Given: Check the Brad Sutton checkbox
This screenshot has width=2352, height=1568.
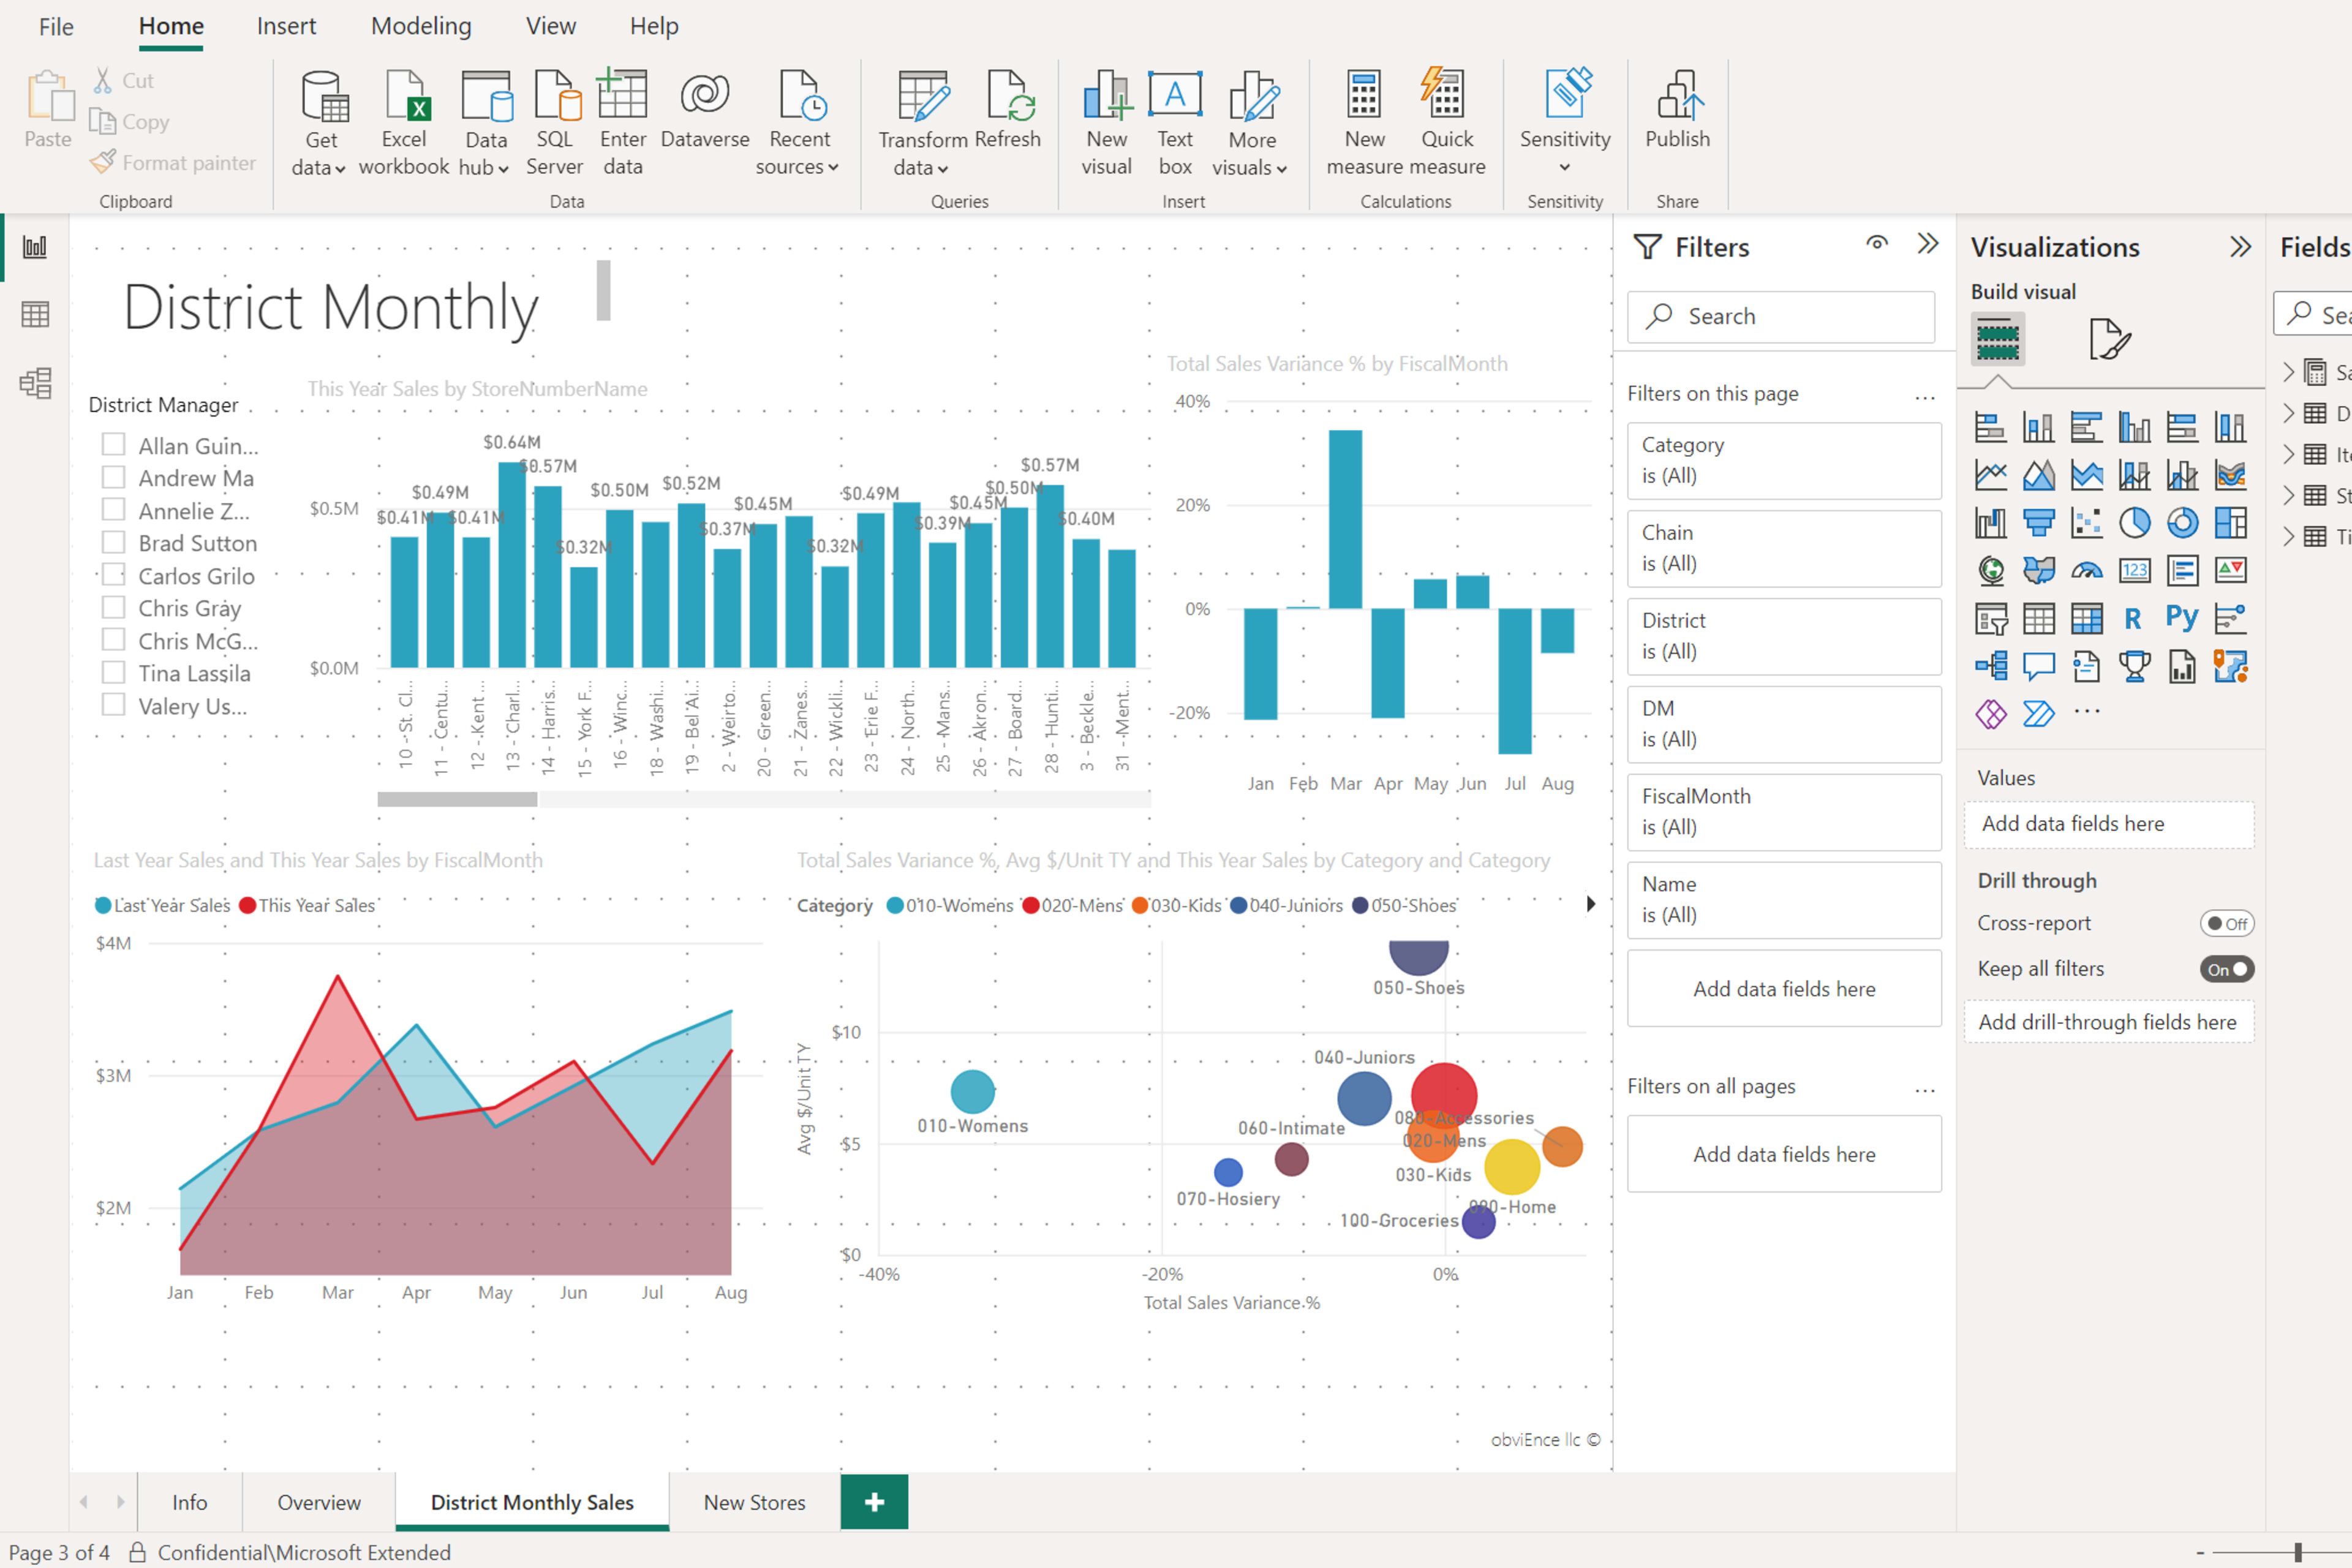Looking at the screenshot, I should 114,542.
